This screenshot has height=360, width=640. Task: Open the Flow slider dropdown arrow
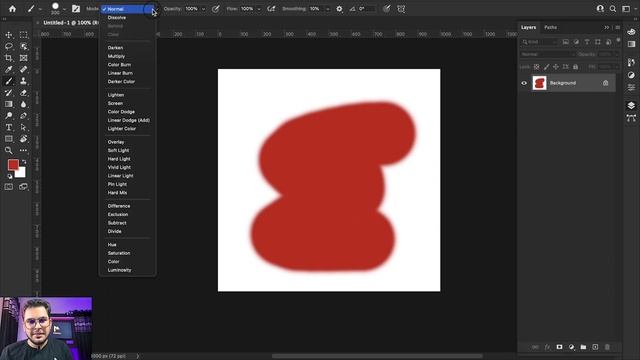point(259,9)
